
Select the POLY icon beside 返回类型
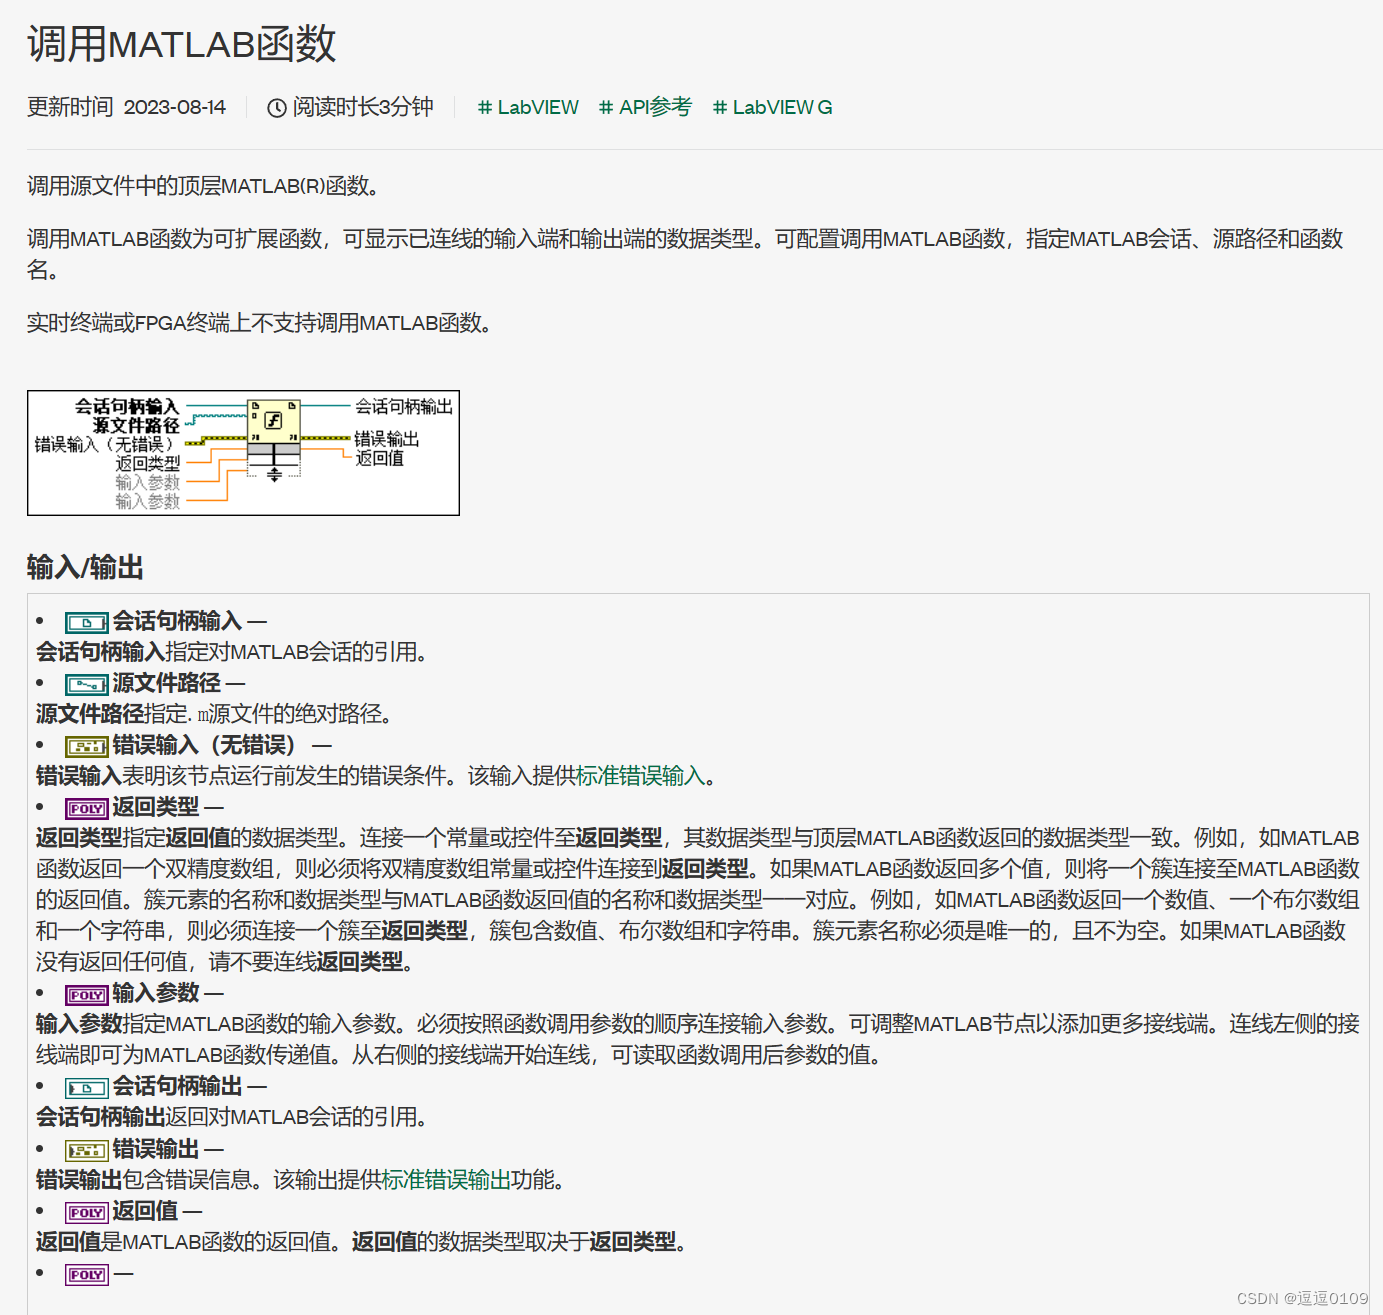(86, 808)
